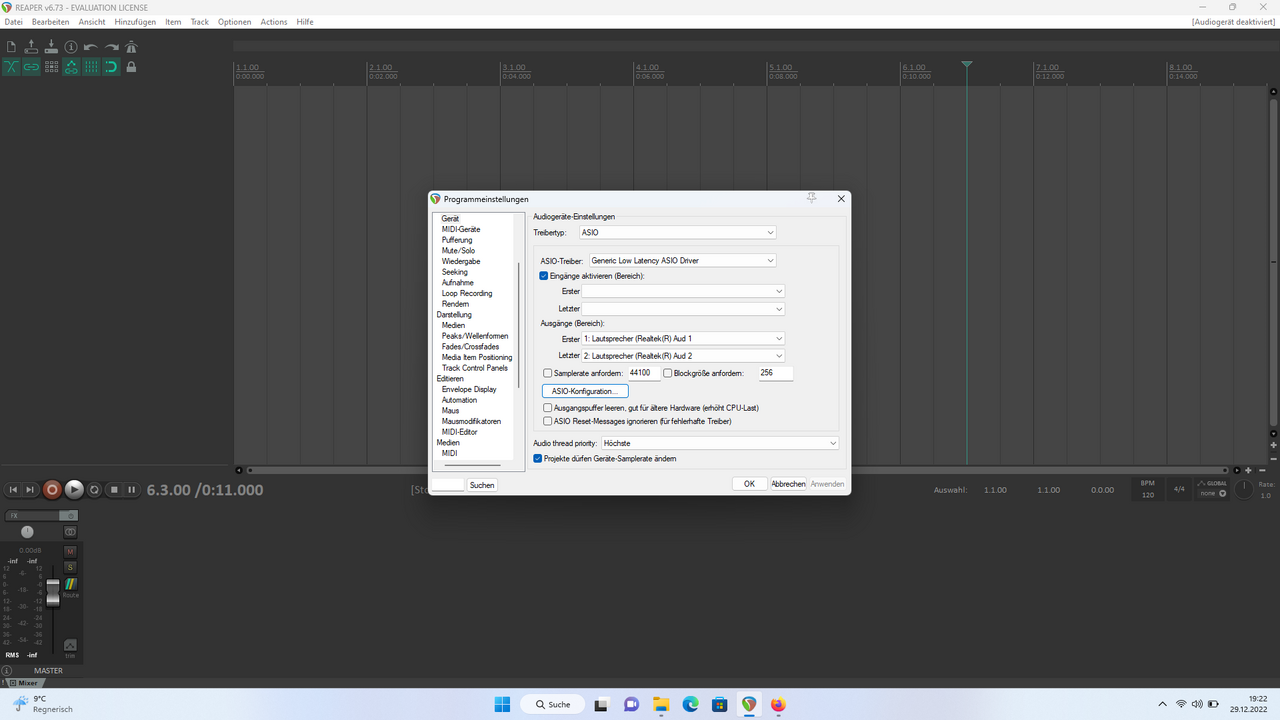1280x720 pixels.
Task: Expand the ASIO-Treiber driver dropdown
Action: point(682,261)
